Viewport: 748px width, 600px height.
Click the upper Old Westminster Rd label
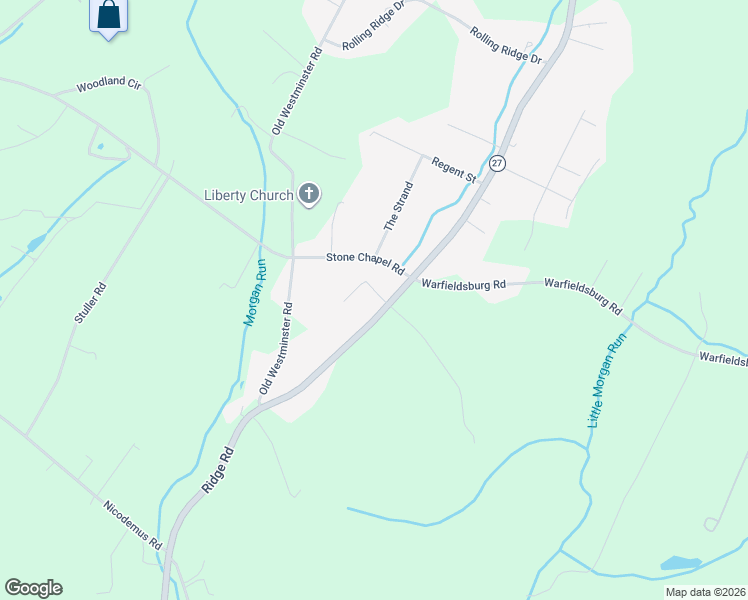pyautogui.click(x=297, y=91)
